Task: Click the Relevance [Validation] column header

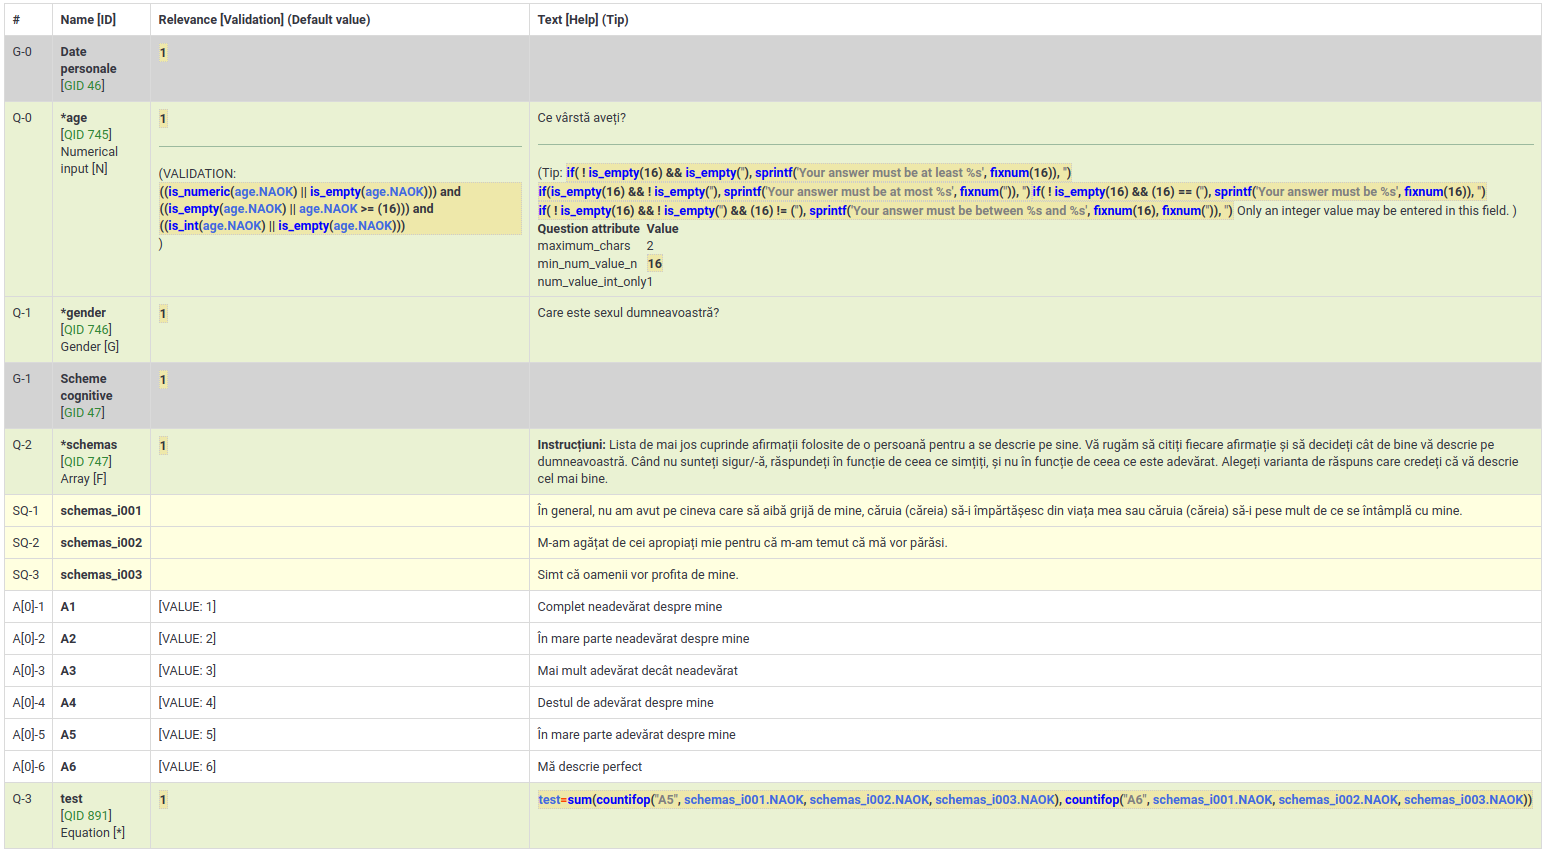Action: (x=264, y=20)
